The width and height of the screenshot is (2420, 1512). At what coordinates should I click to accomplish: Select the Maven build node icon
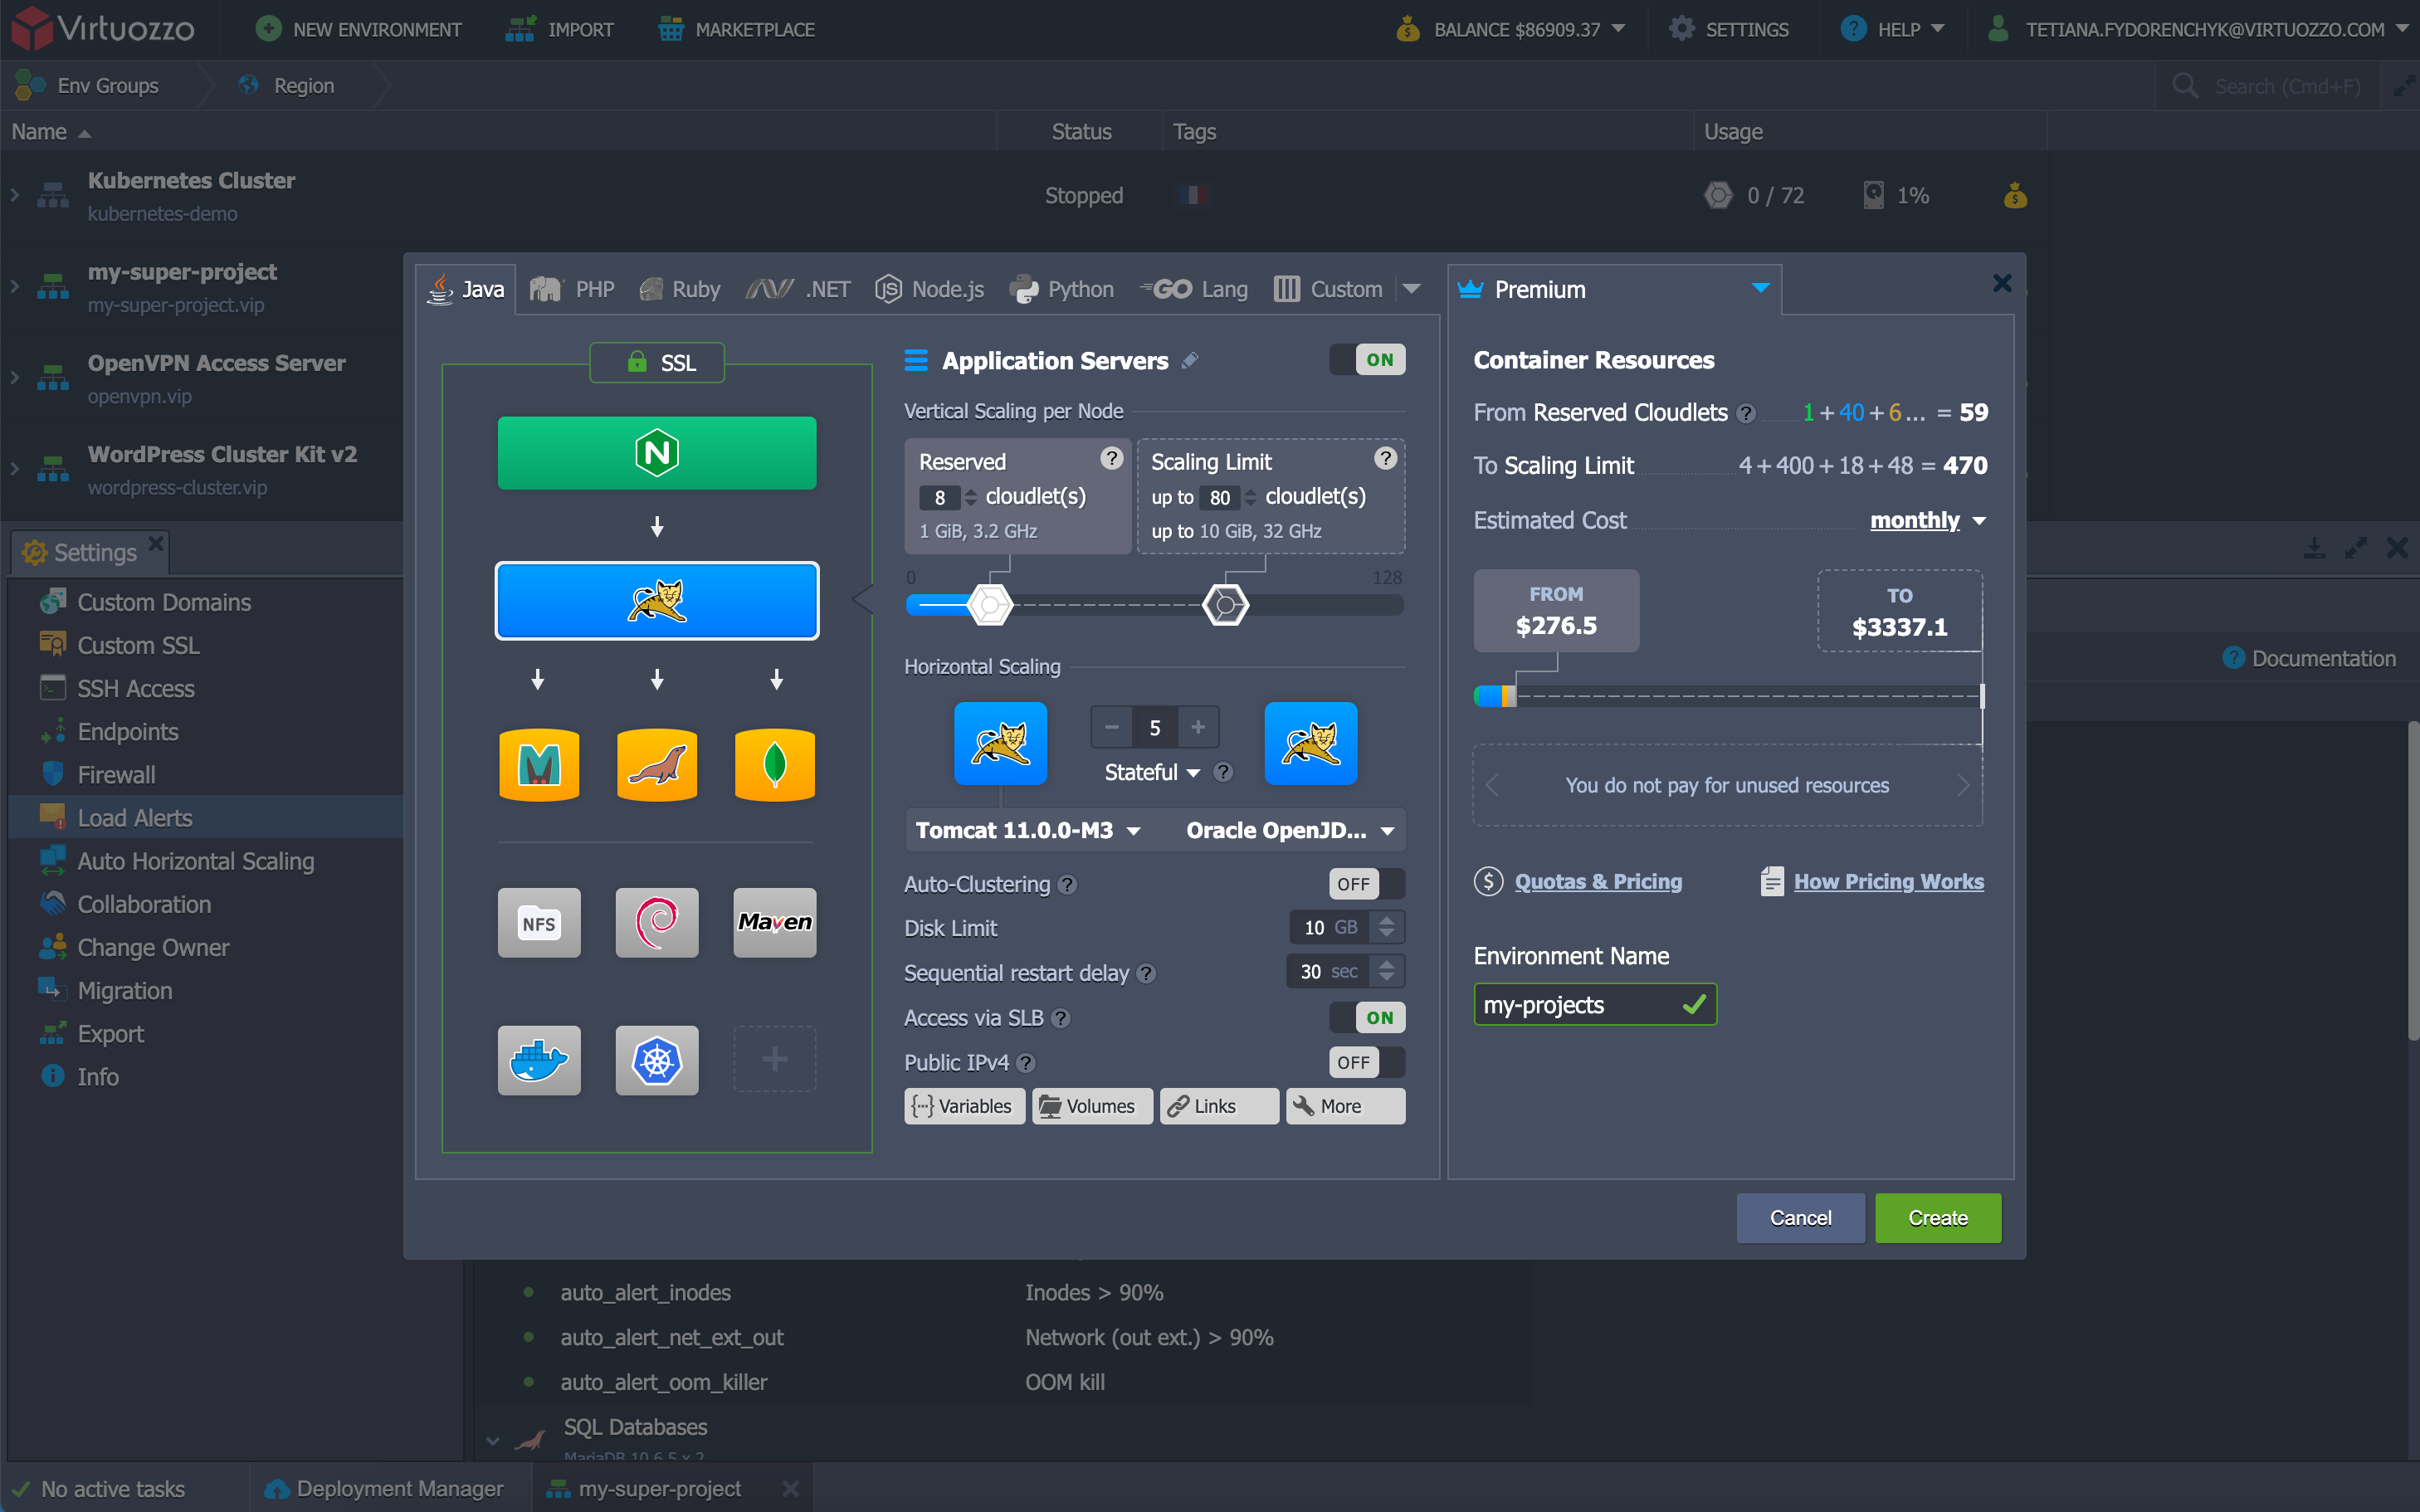click(775, 923)
